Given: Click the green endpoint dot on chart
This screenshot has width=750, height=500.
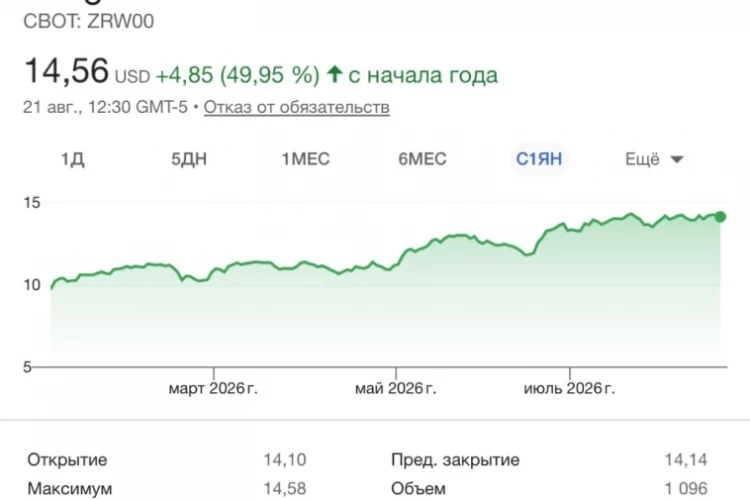Looking at the screenshot, I should pyautogui.click(x=720, y=217).
